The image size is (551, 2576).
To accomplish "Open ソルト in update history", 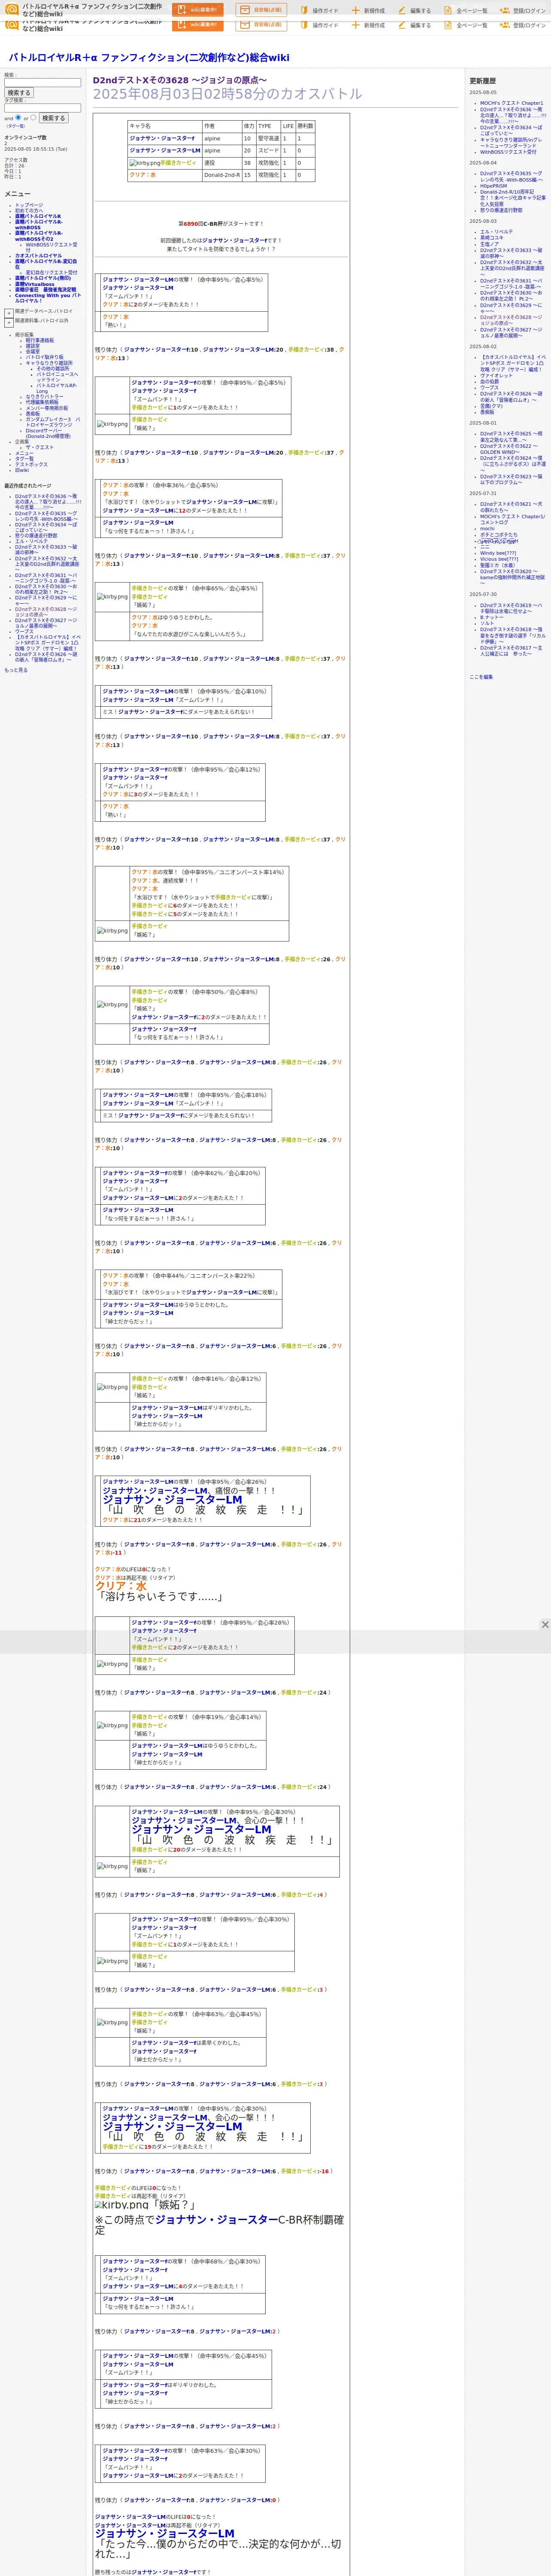I will click(x=487, y=624).
